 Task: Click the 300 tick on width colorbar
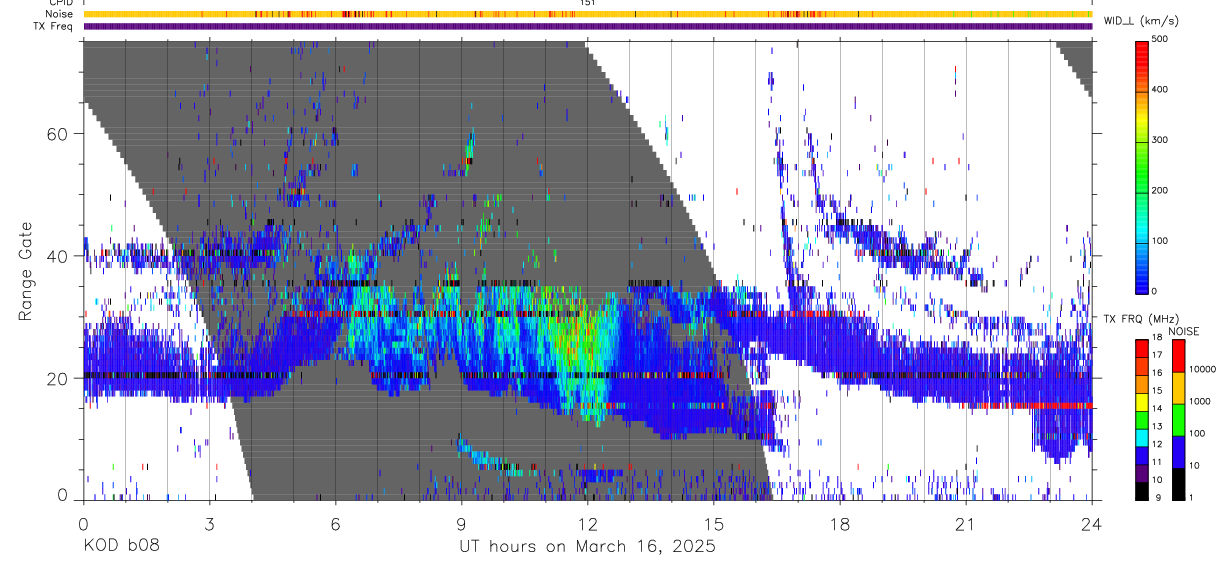pyautogui.click(x=1161, y=140)
